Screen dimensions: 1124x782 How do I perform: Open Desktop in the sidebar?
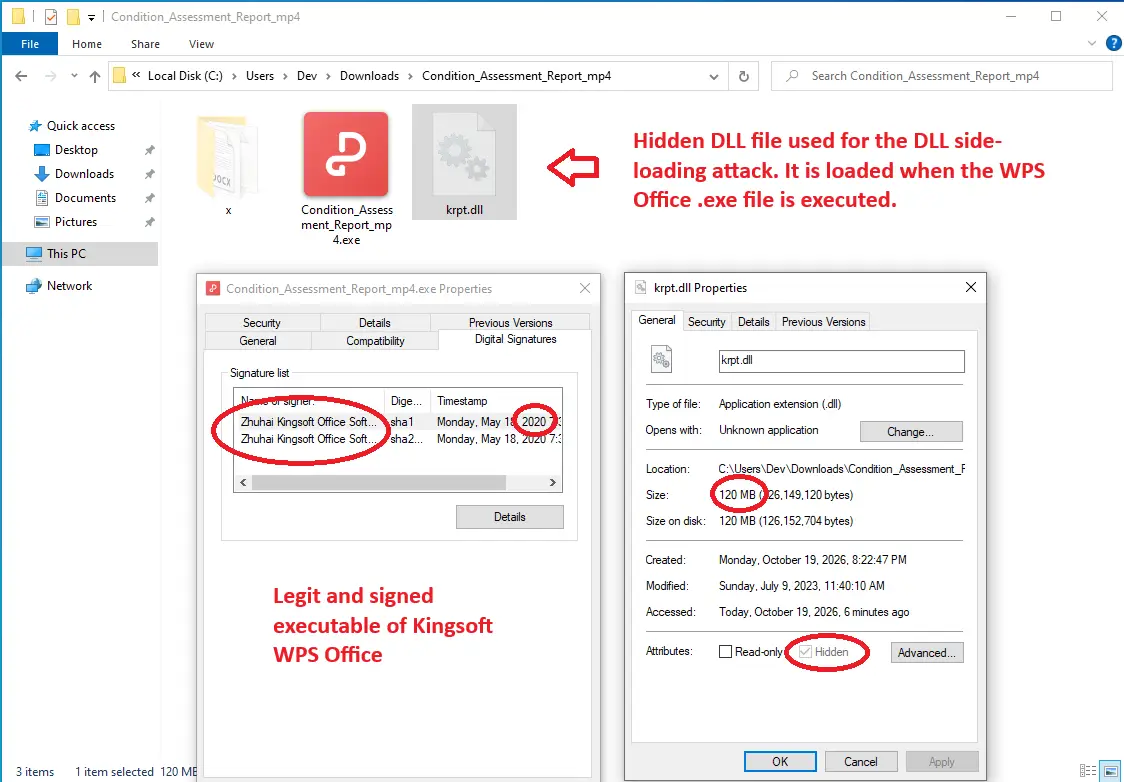[x=65, y=150]
